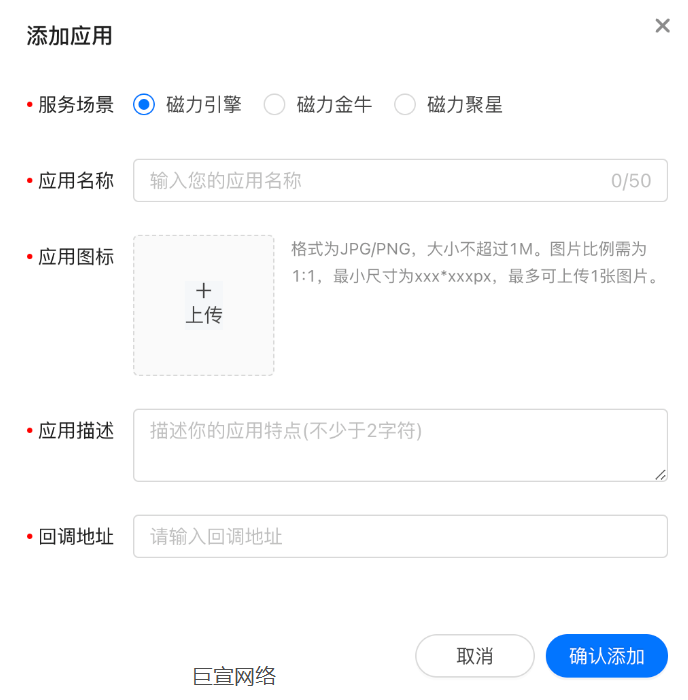688x700 pixels.
Task: Confirm with the 确认添加 button
Action: 606,656
